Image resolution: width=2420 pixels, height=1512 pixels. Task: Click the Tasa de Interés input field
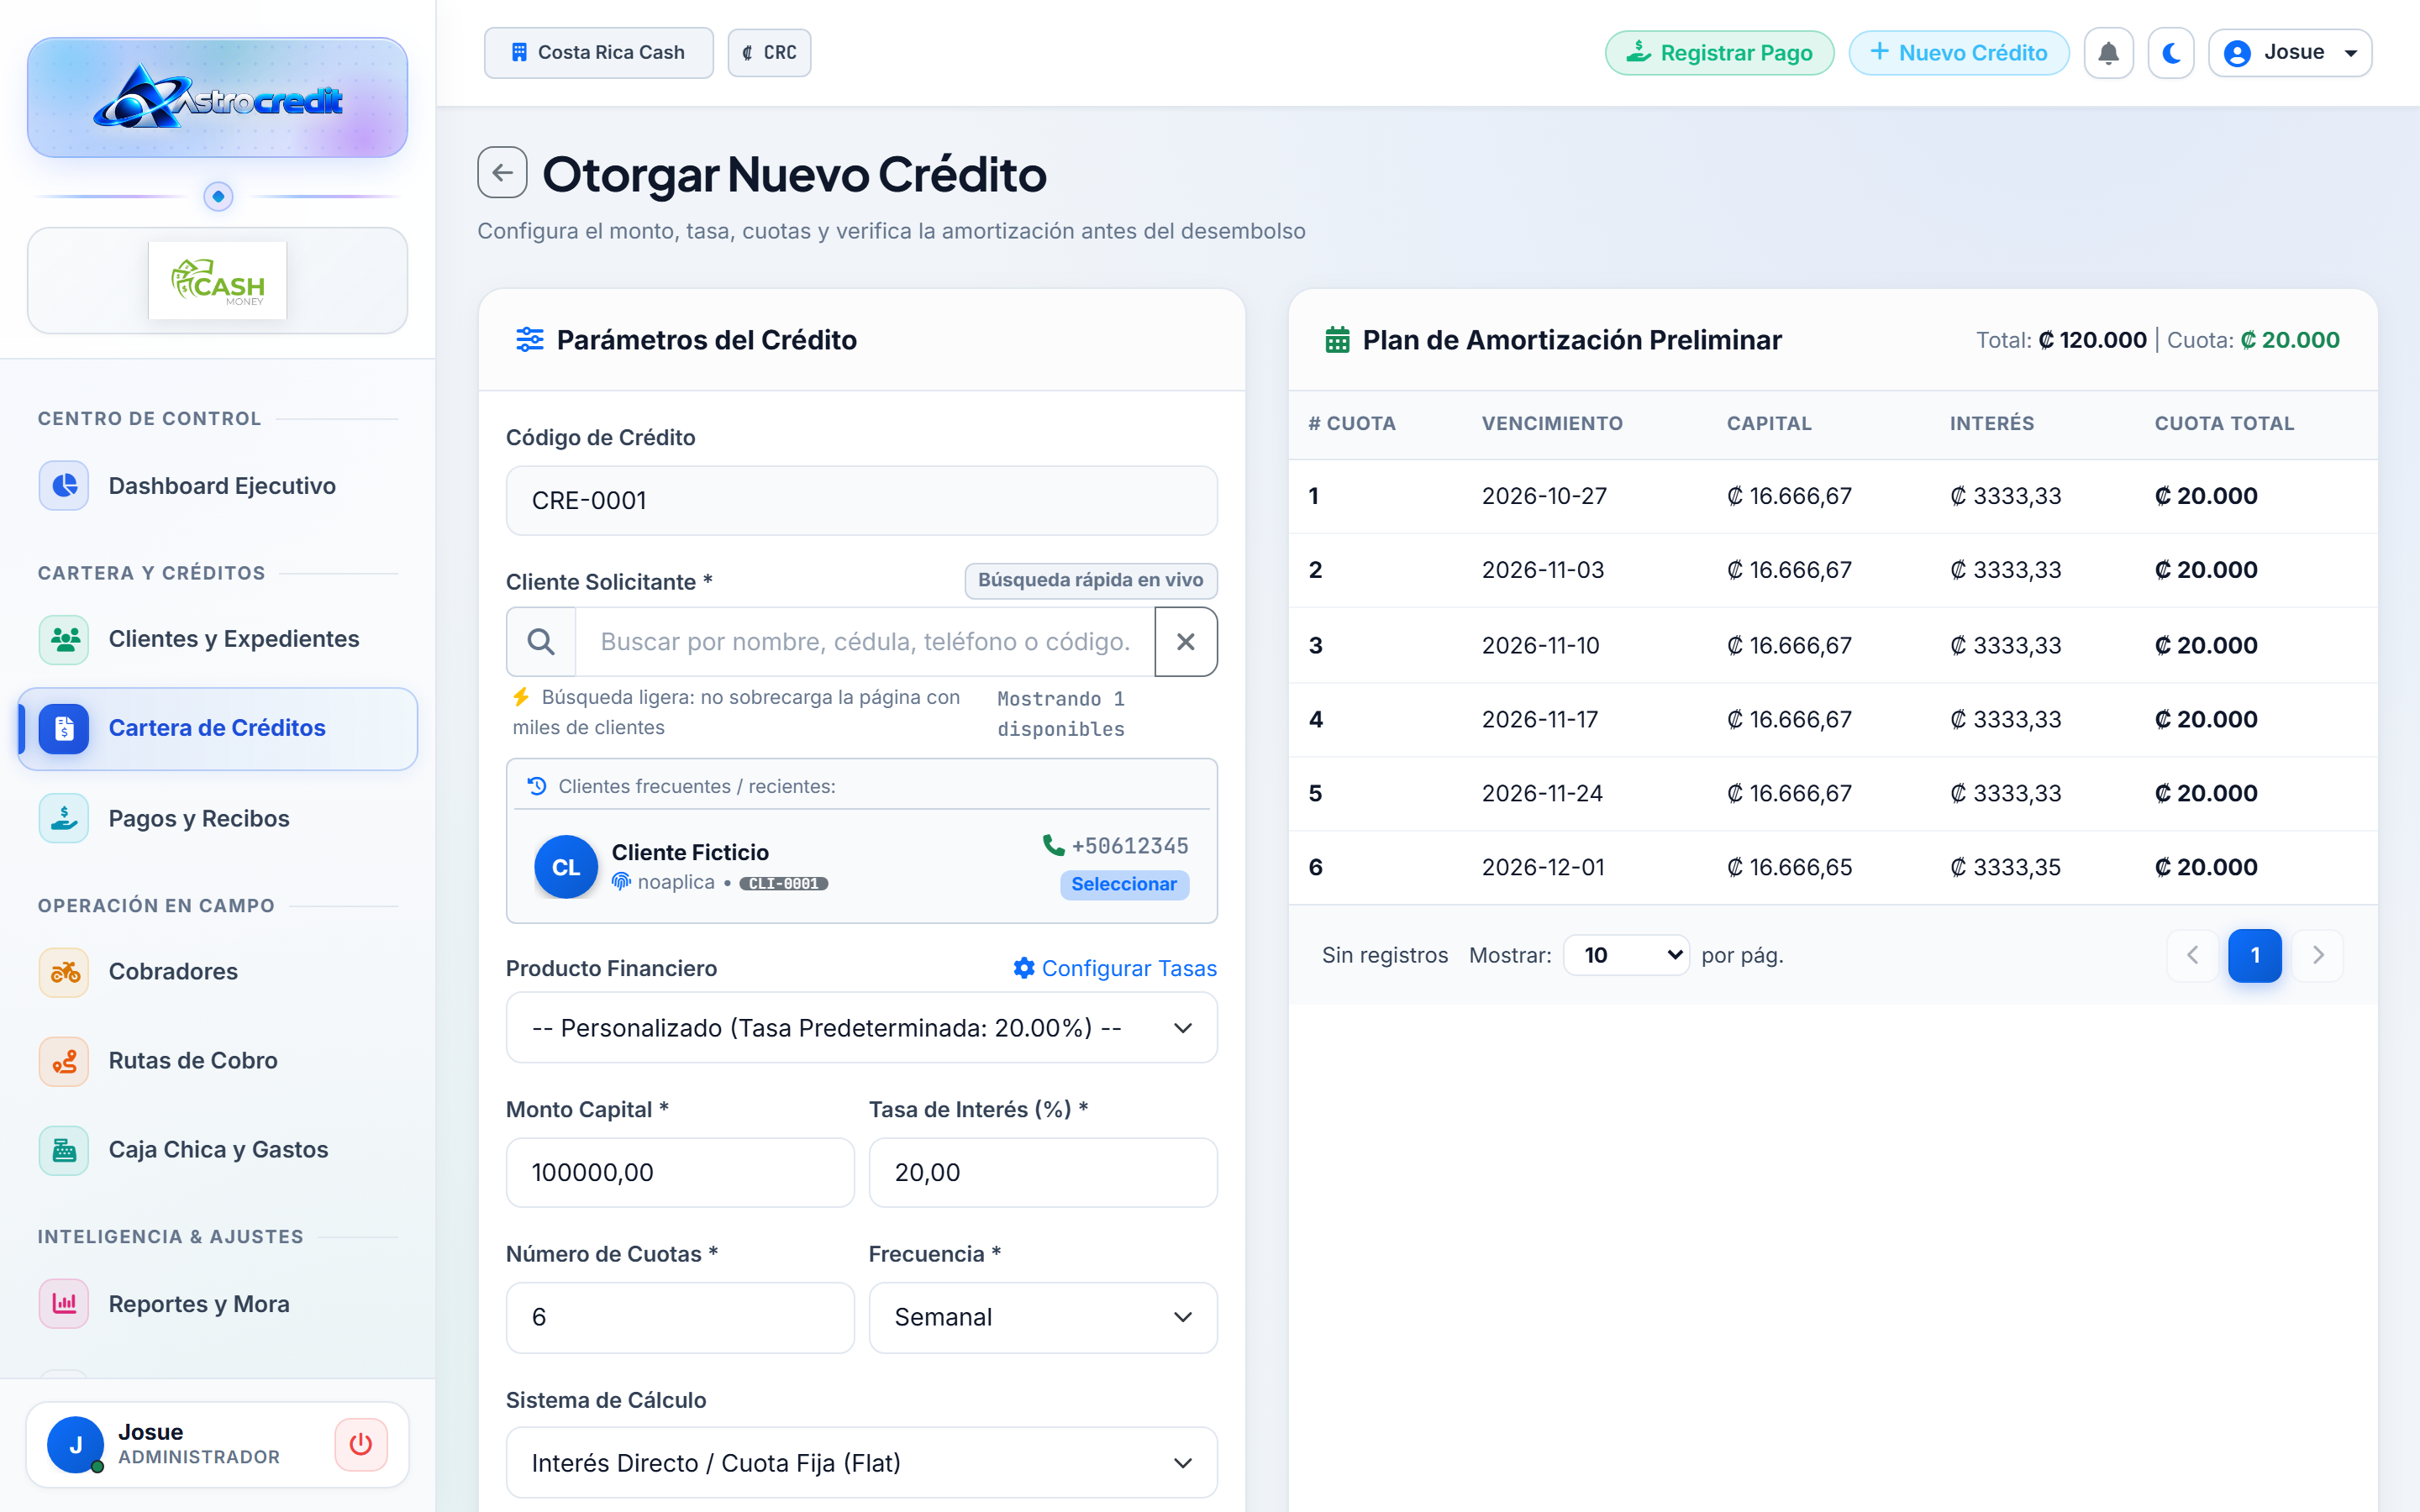click(x=1043, y=1172)
